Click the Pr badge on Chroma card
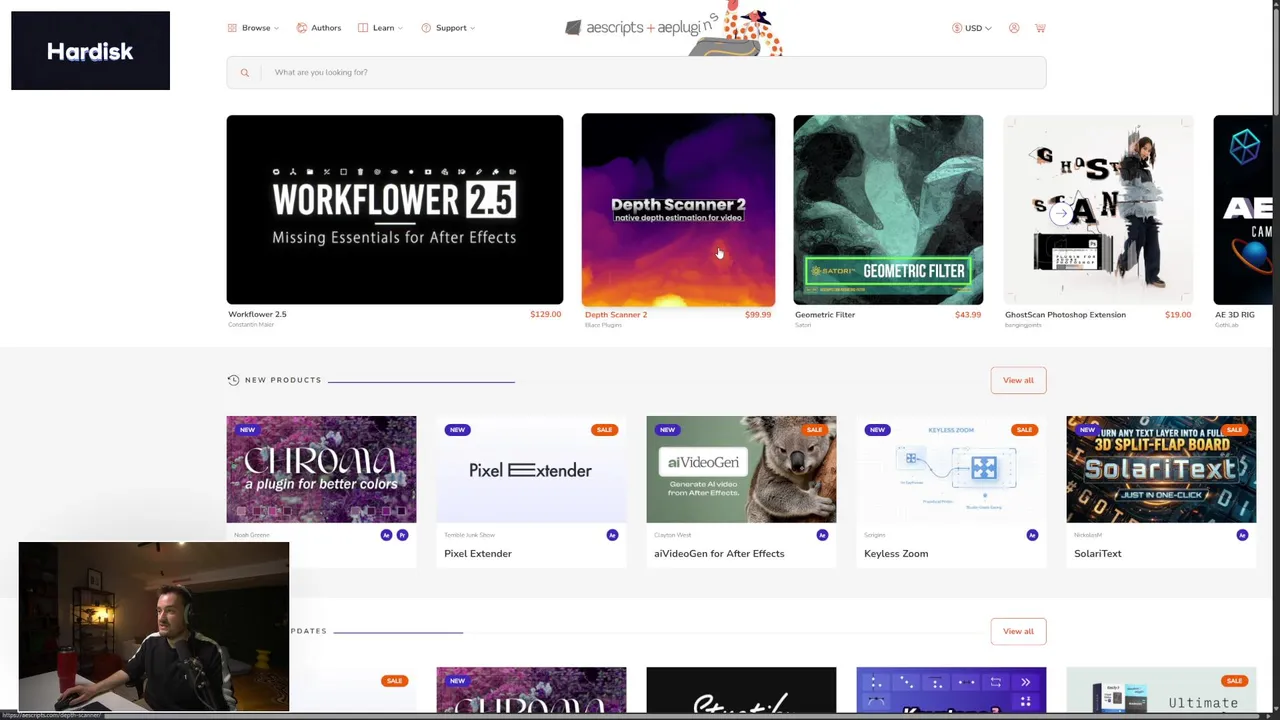The image size is (1280, 720). pyautogui.click(x=402, y=535)
